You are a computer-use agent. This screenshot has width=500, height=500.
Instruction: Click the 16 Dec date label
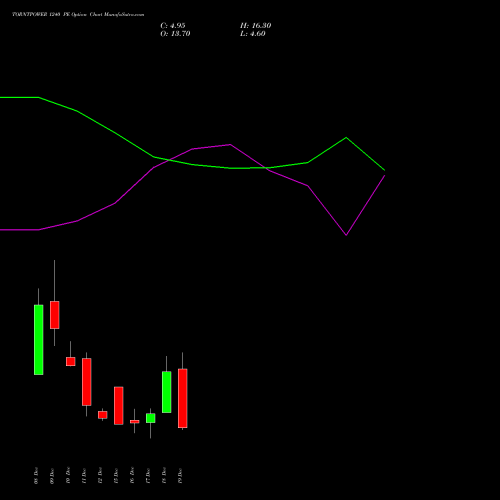coord(132,476)
